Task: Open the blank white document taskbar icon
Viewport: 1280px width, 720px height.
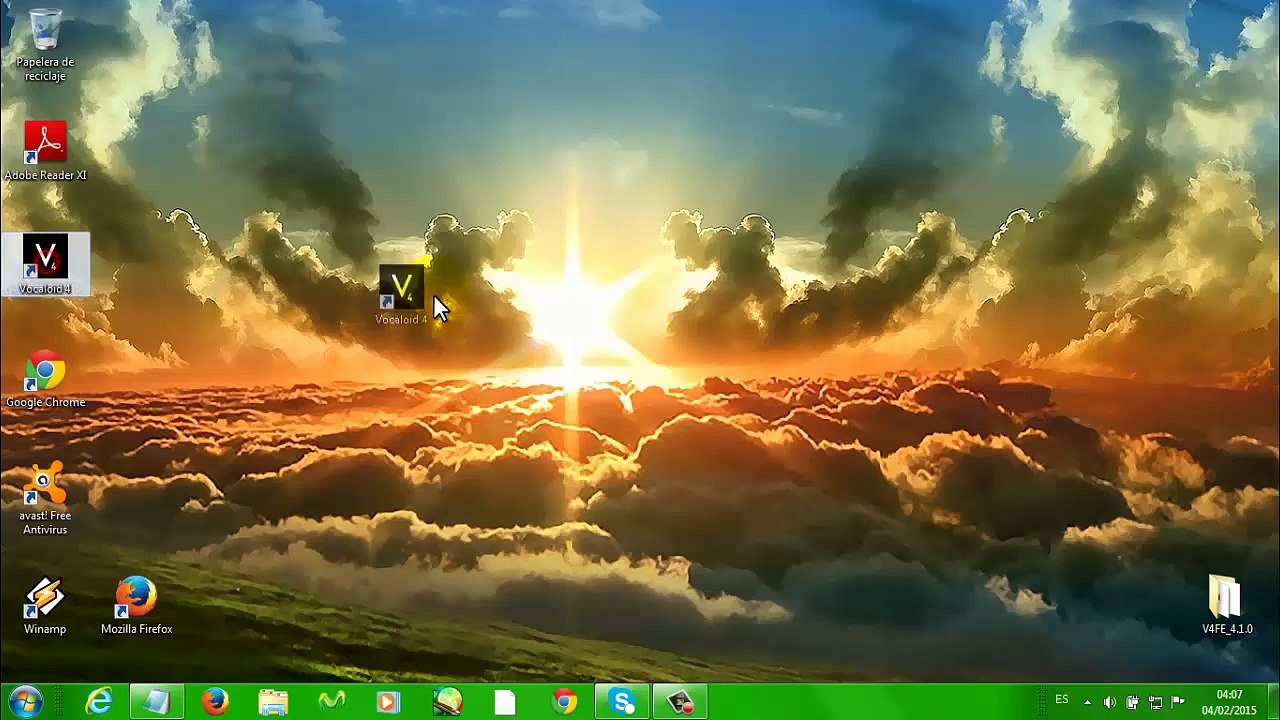Action: 505,702
